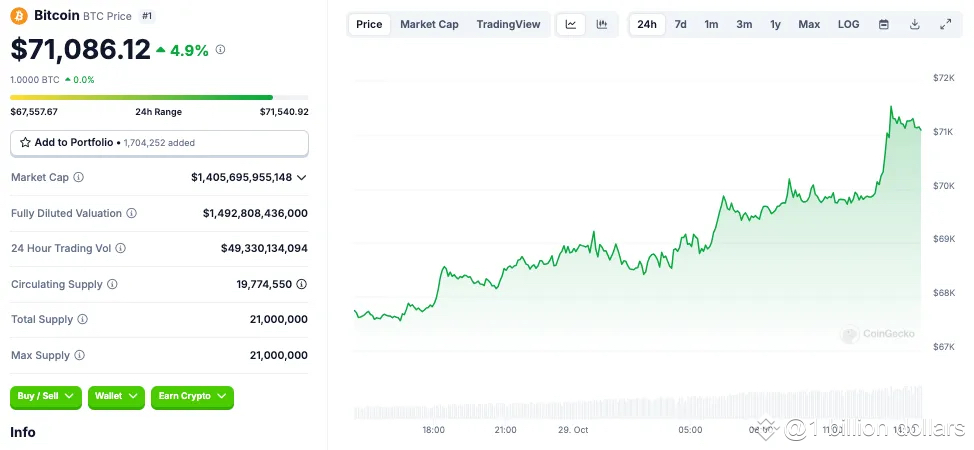
Task: Select the 7d time range
Action: (680, 24)
